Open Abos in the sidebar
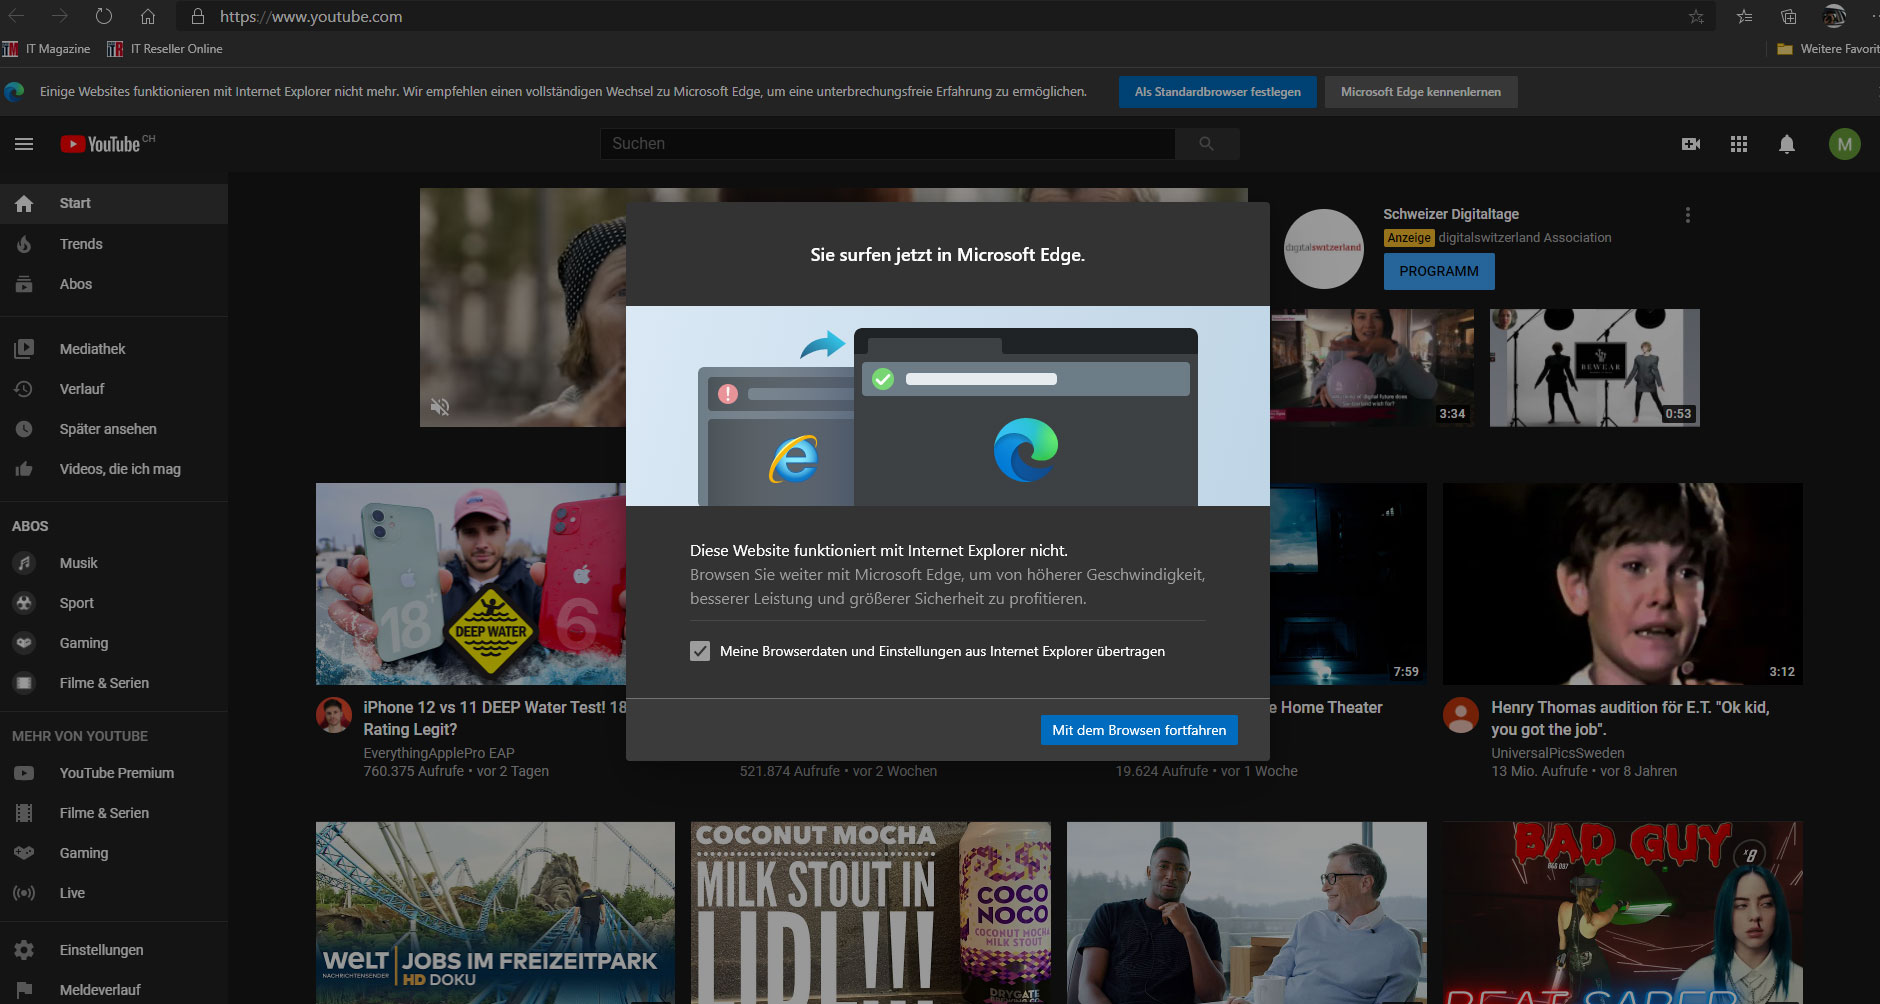 tap(114, 284)
